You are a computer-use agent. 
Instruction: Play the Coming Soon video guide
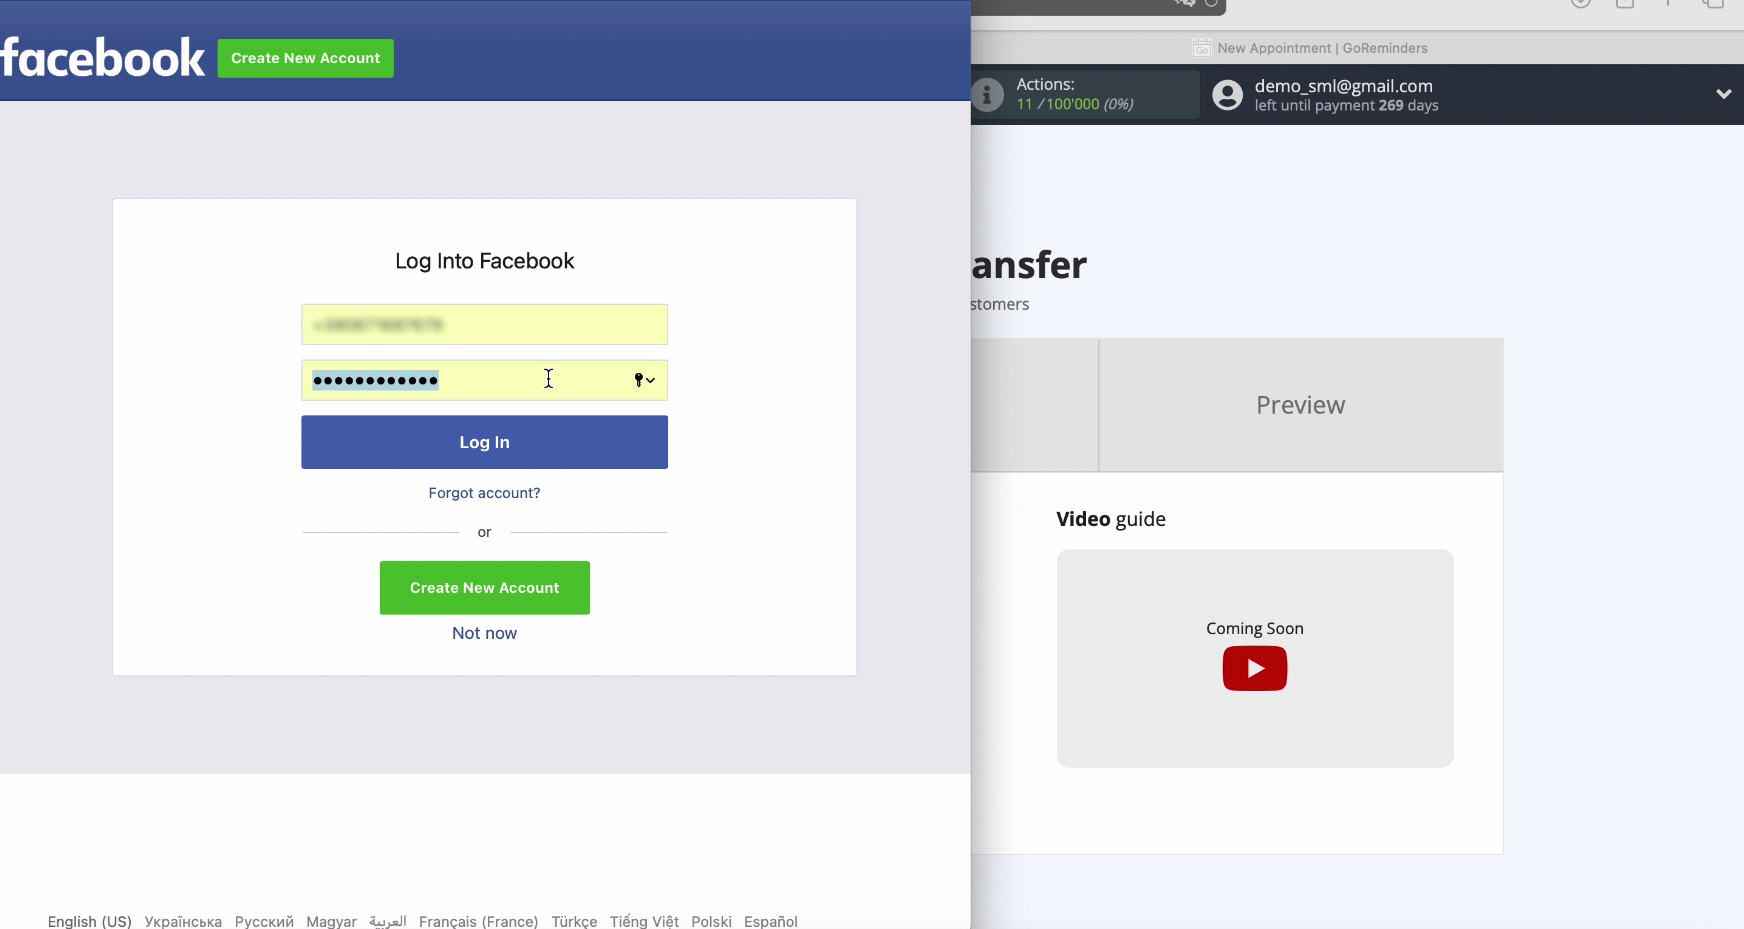pos(1255,668)
